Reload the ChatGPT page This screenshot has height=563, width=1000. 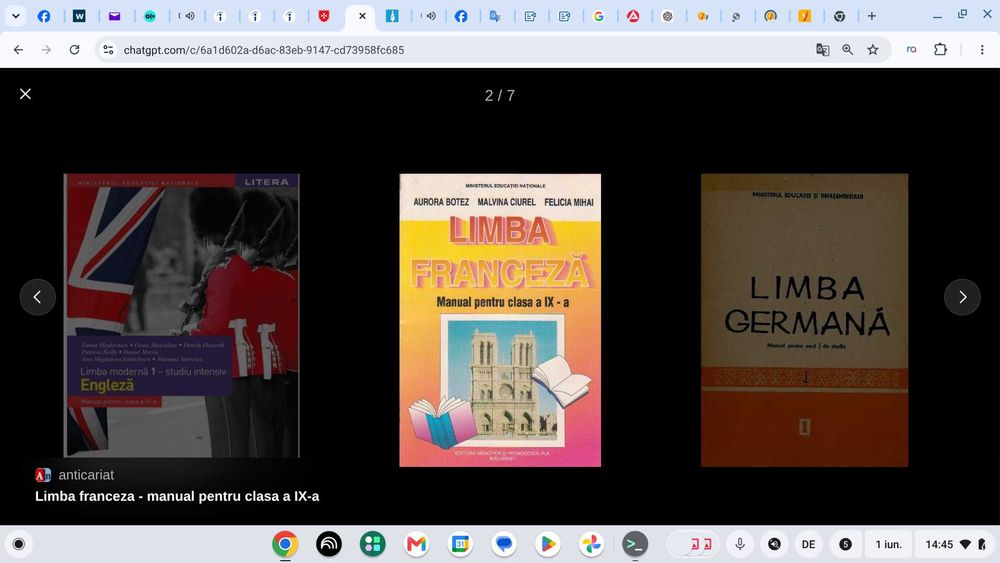tap(75, 50)
